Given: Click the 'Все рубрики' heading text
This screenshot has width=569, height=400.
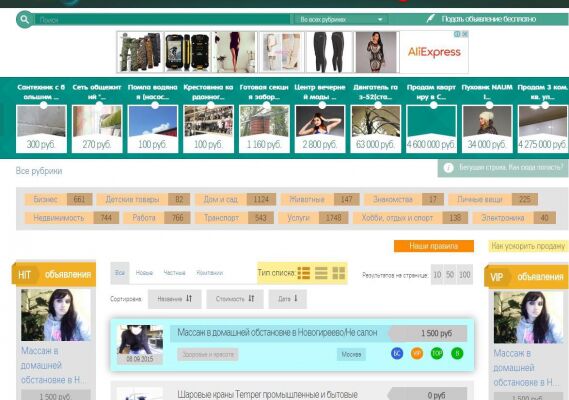Looking at the screenshot, I should tap(39, 171).
